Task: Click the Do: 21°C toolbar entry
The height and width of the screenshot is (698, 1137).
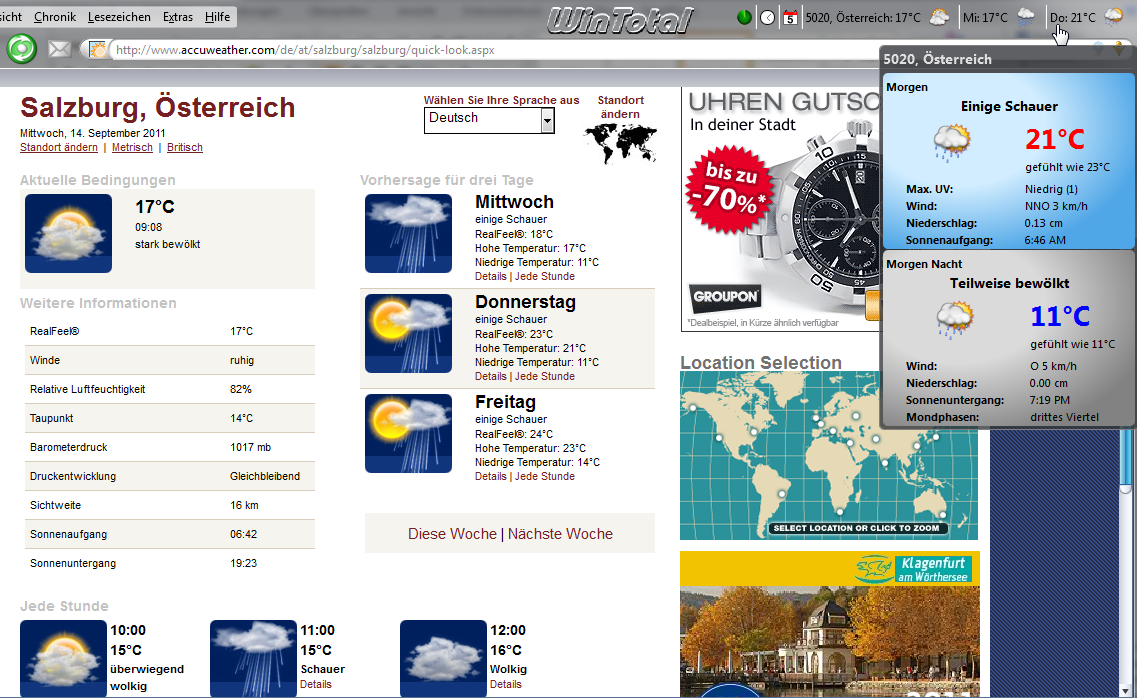Action: (1072, 17)
